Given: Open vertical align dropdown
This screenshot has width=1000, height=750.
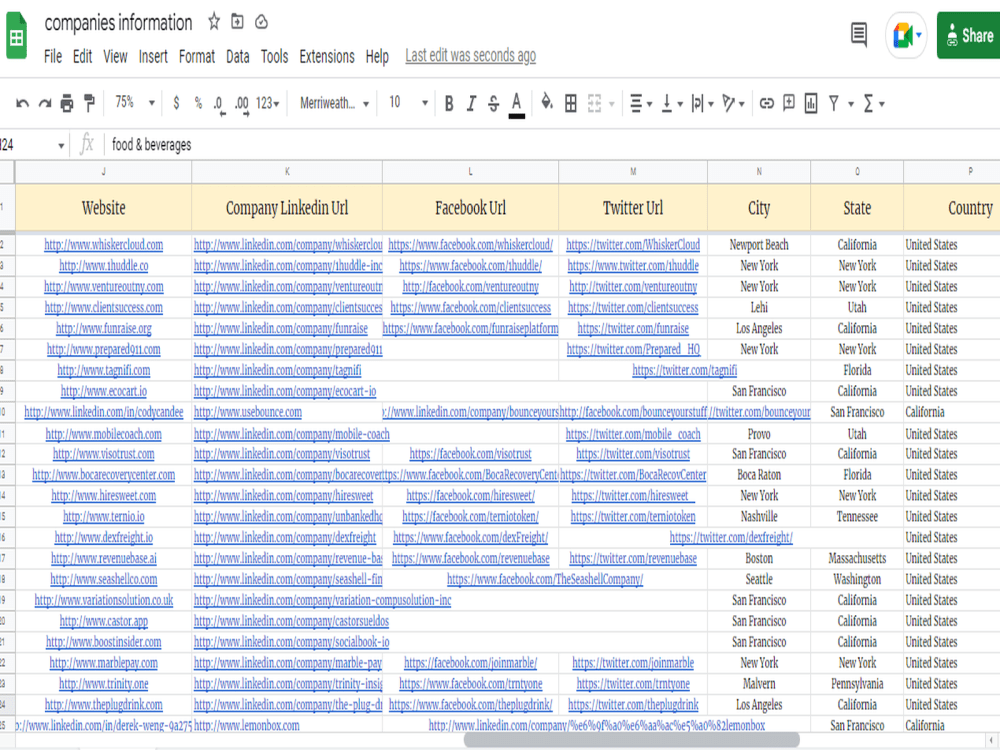Looking at the screenshot, I should tap(672, 103).
